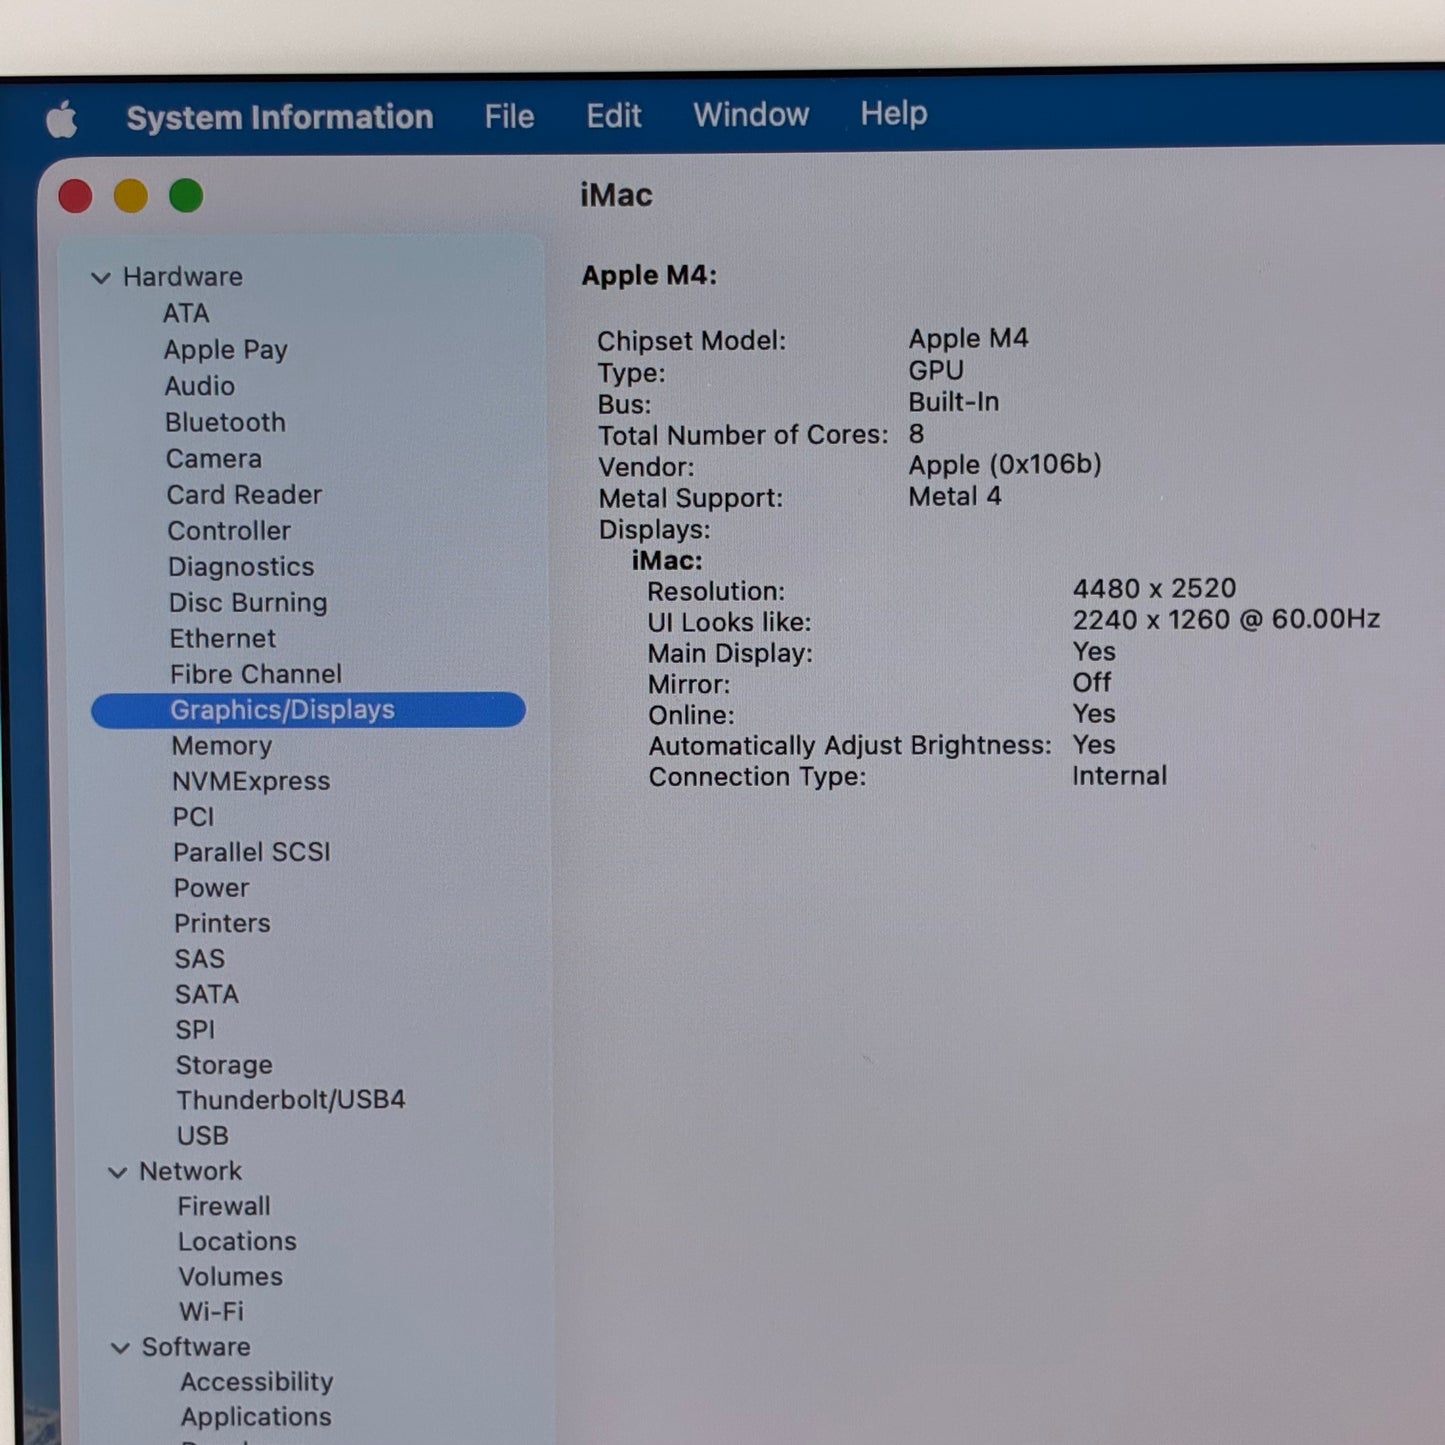
Task: Click the Hardware section label
Action: [x=183, y=277]
